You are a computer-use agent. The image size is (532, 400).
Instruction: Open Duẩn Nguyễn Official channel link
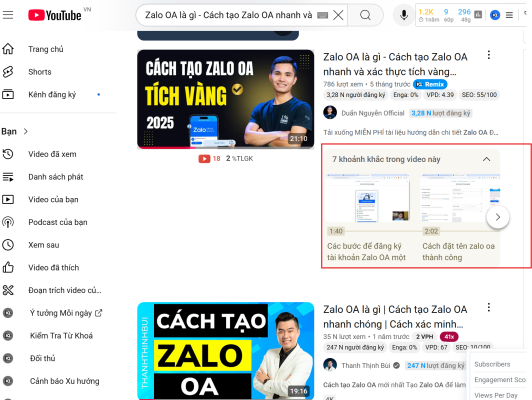[373, 113]
